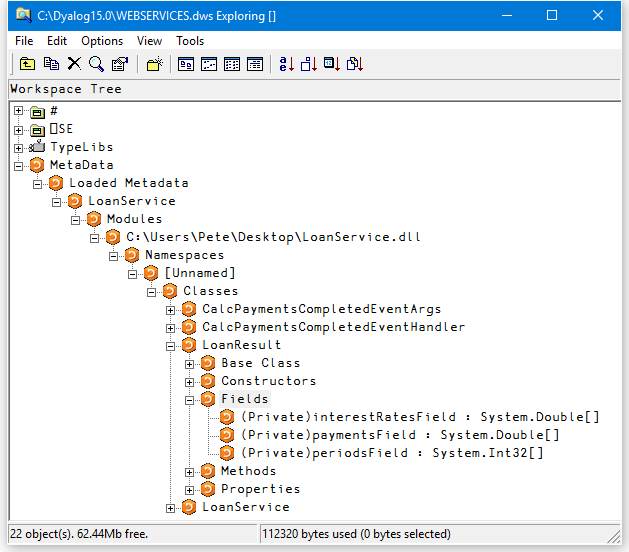This screenshot has width=629, height=552.
Task: Click the Up One Level folder icon
Action: click(27, 64)
